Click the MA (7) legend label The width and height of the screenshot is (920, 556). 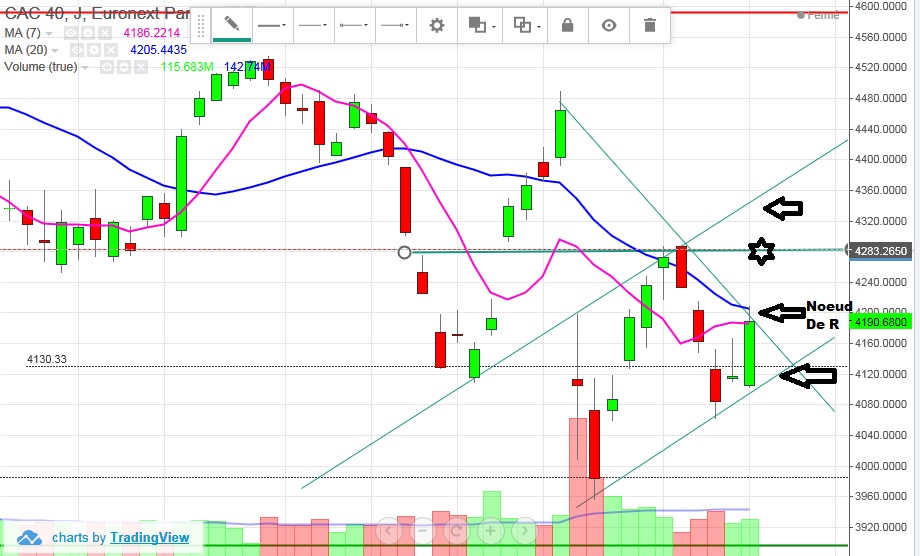(x=22, y=33)
